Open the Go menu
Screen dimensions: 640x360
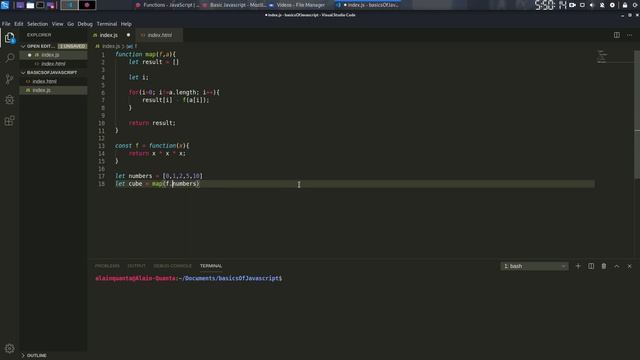click(71, 24)
